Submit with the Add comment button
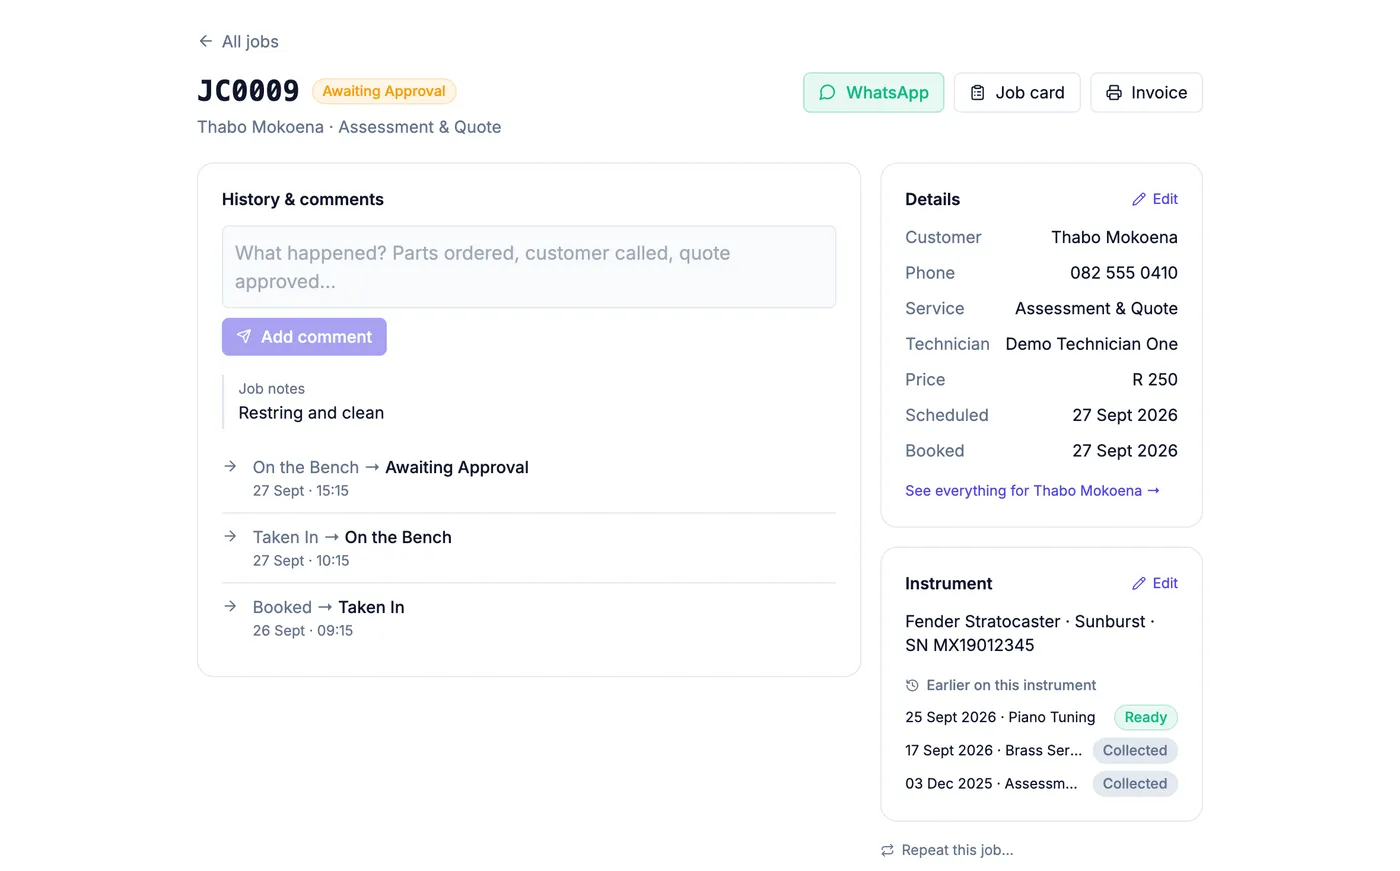 point(304,336)
